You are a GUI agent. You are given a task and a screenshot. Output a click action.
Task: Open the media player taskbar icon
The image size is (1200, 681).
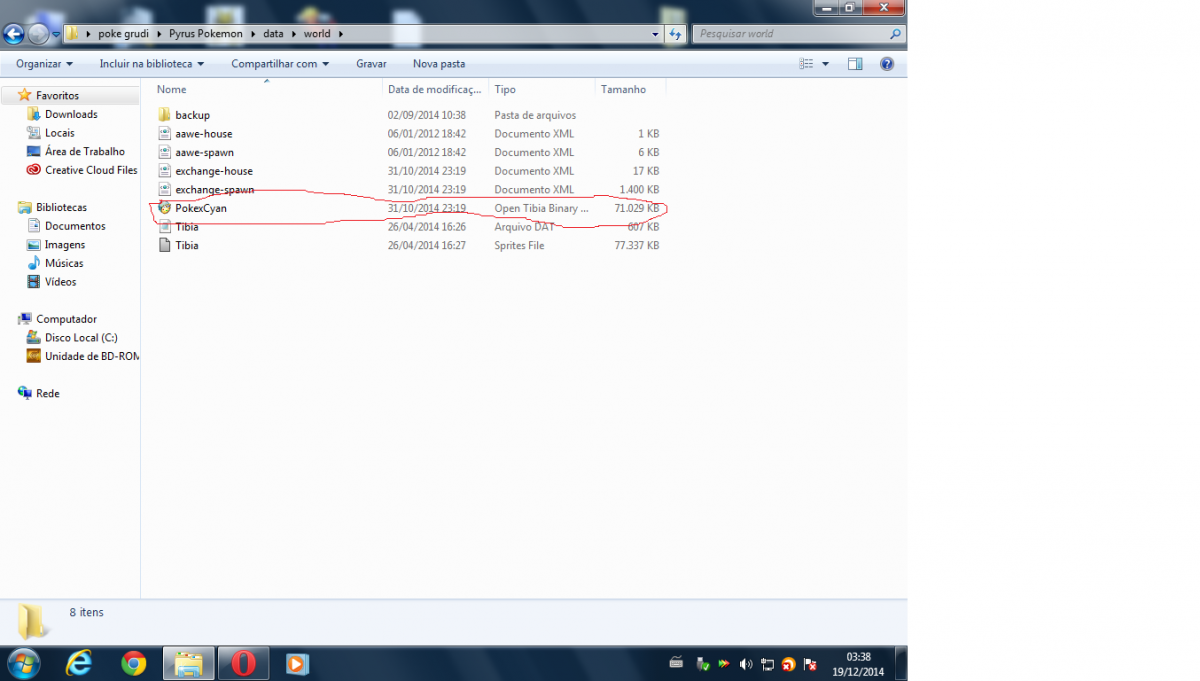click(296, 663)
